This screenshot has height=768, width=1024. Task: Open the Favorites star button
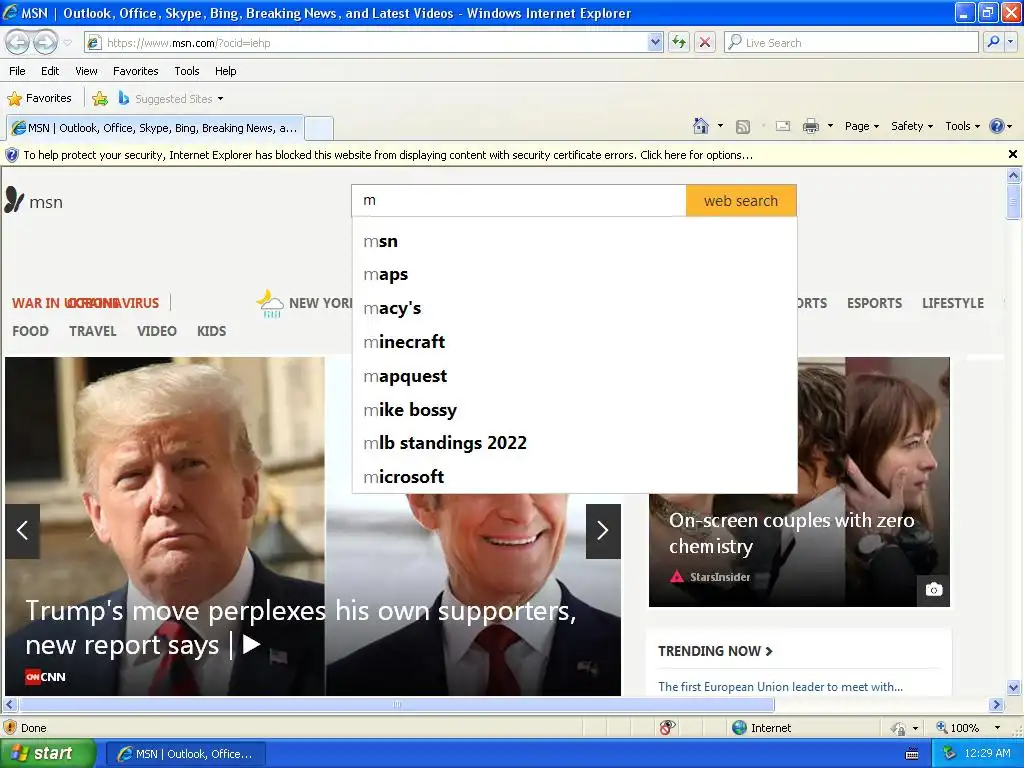[39, 99]
